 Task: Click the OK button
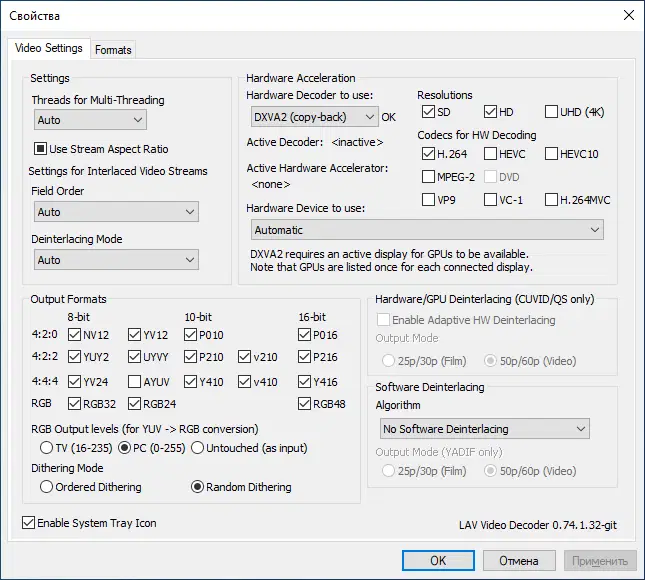point(438,561)
